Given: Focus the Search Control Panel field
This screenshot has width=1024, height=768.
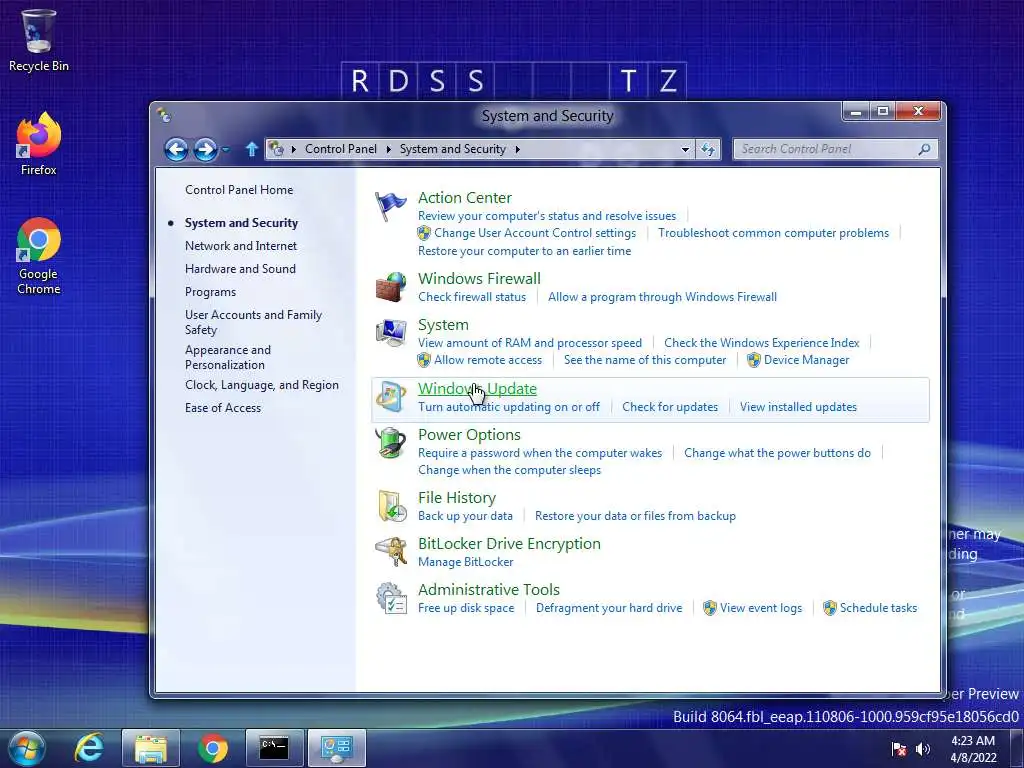Looking at the screenshot, I should pyautogui.click(x=835, y=149).
